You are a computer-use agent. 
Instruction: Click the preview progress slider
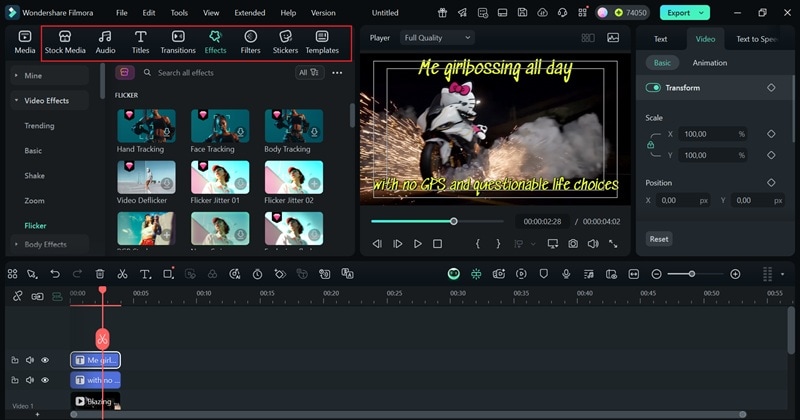coord(437,221)
